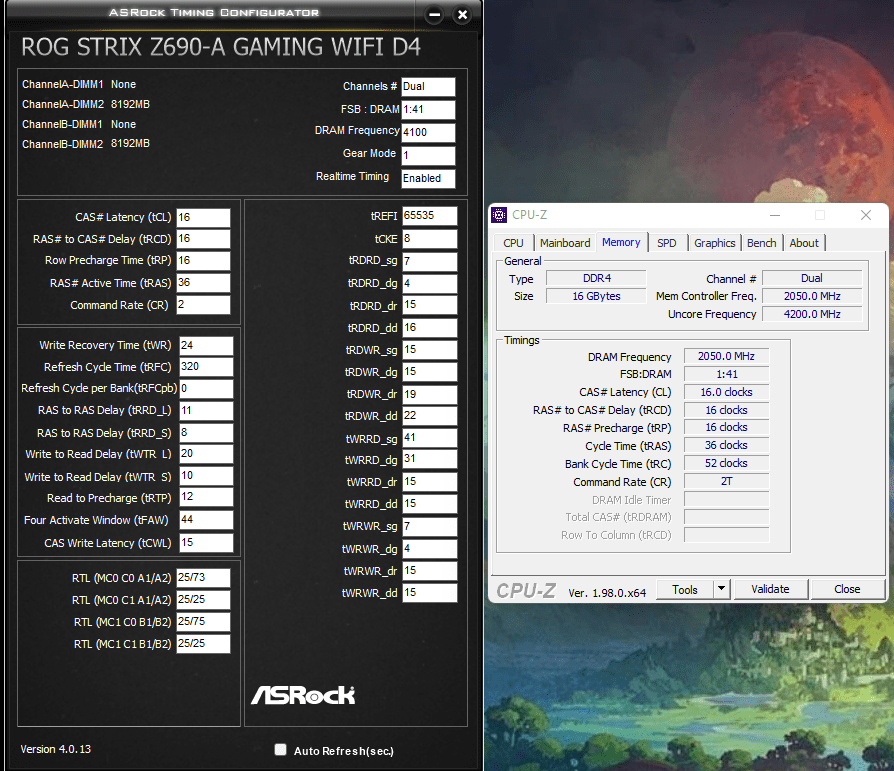Click the tRDRD_dd input field
This screenshot has width=894, height=771.
(x=429, y=328)
